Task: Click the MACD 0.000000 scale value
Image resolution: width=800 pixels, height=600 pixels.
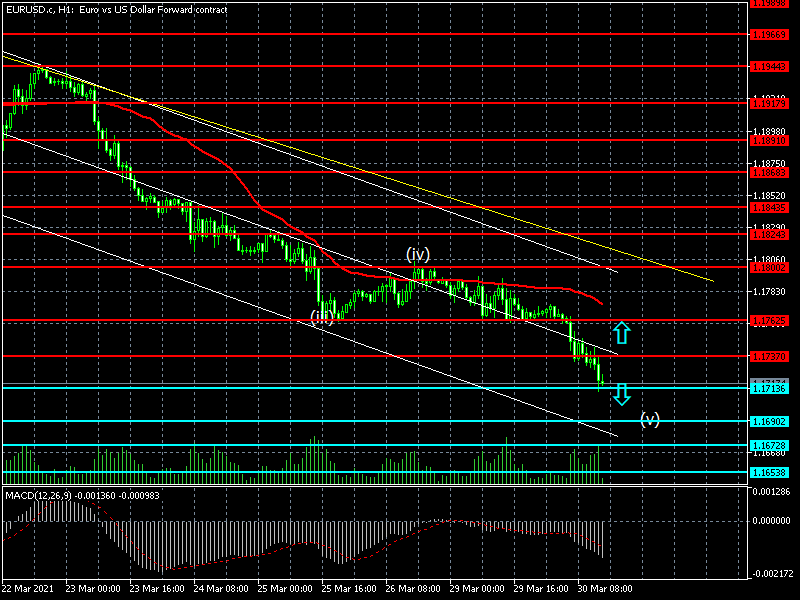Action: click(x=771, y=521)
